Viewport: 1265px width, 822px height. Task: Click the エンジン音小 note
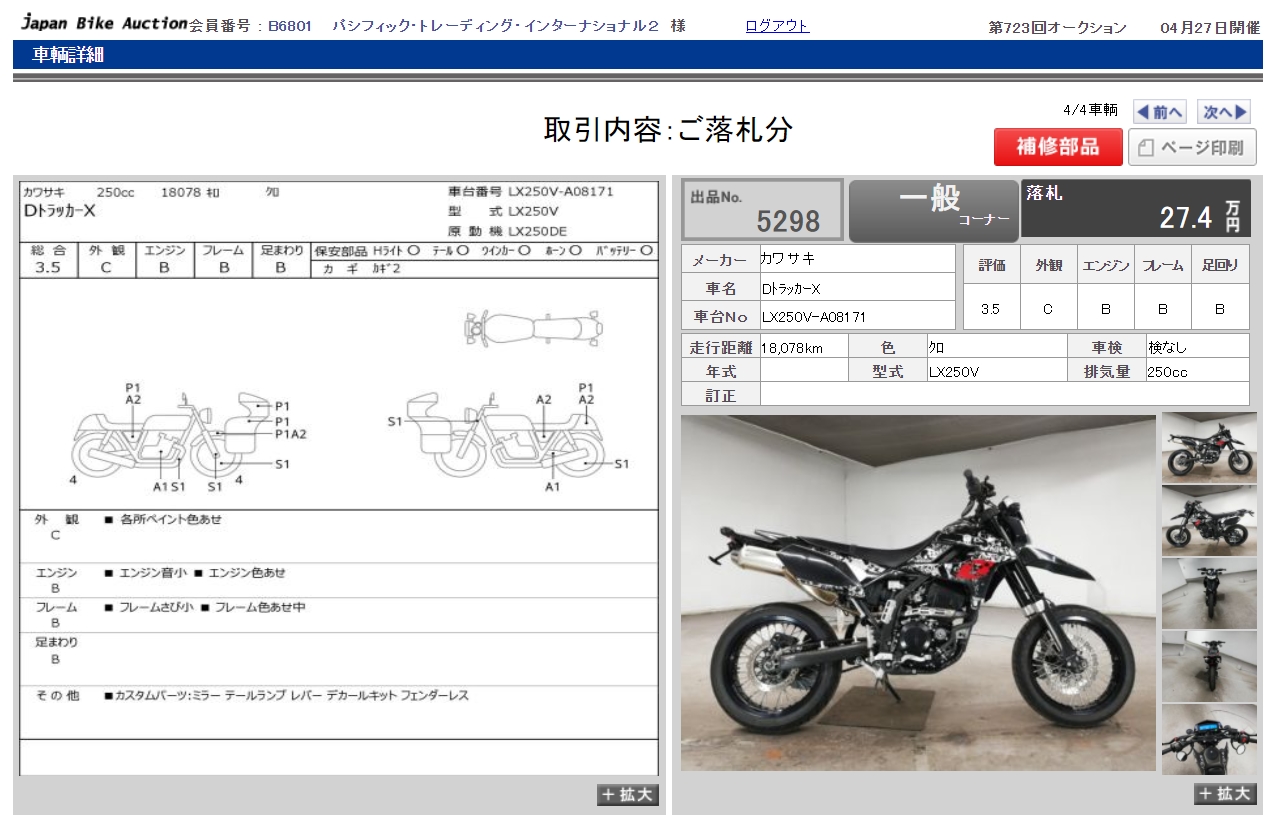point(153,573)
